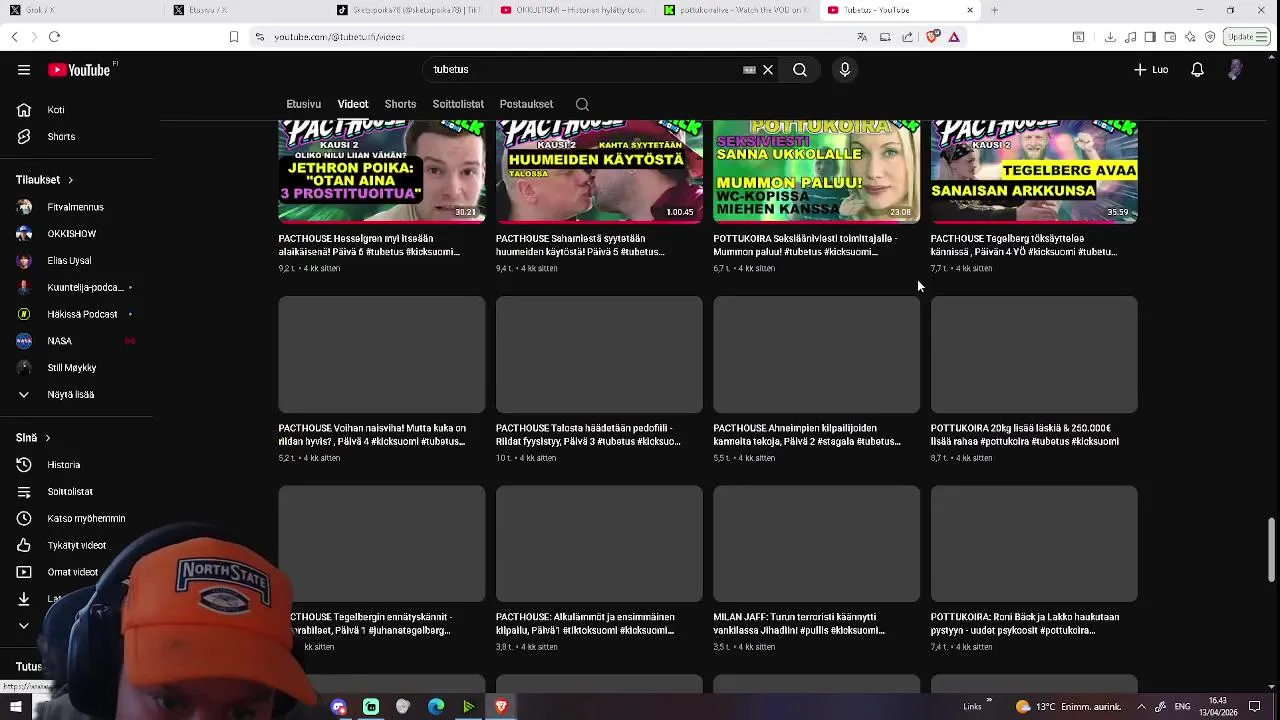Open the on-screen keyboard icon in search box
Screen dimensions: 1280x720
coord(749,70)
